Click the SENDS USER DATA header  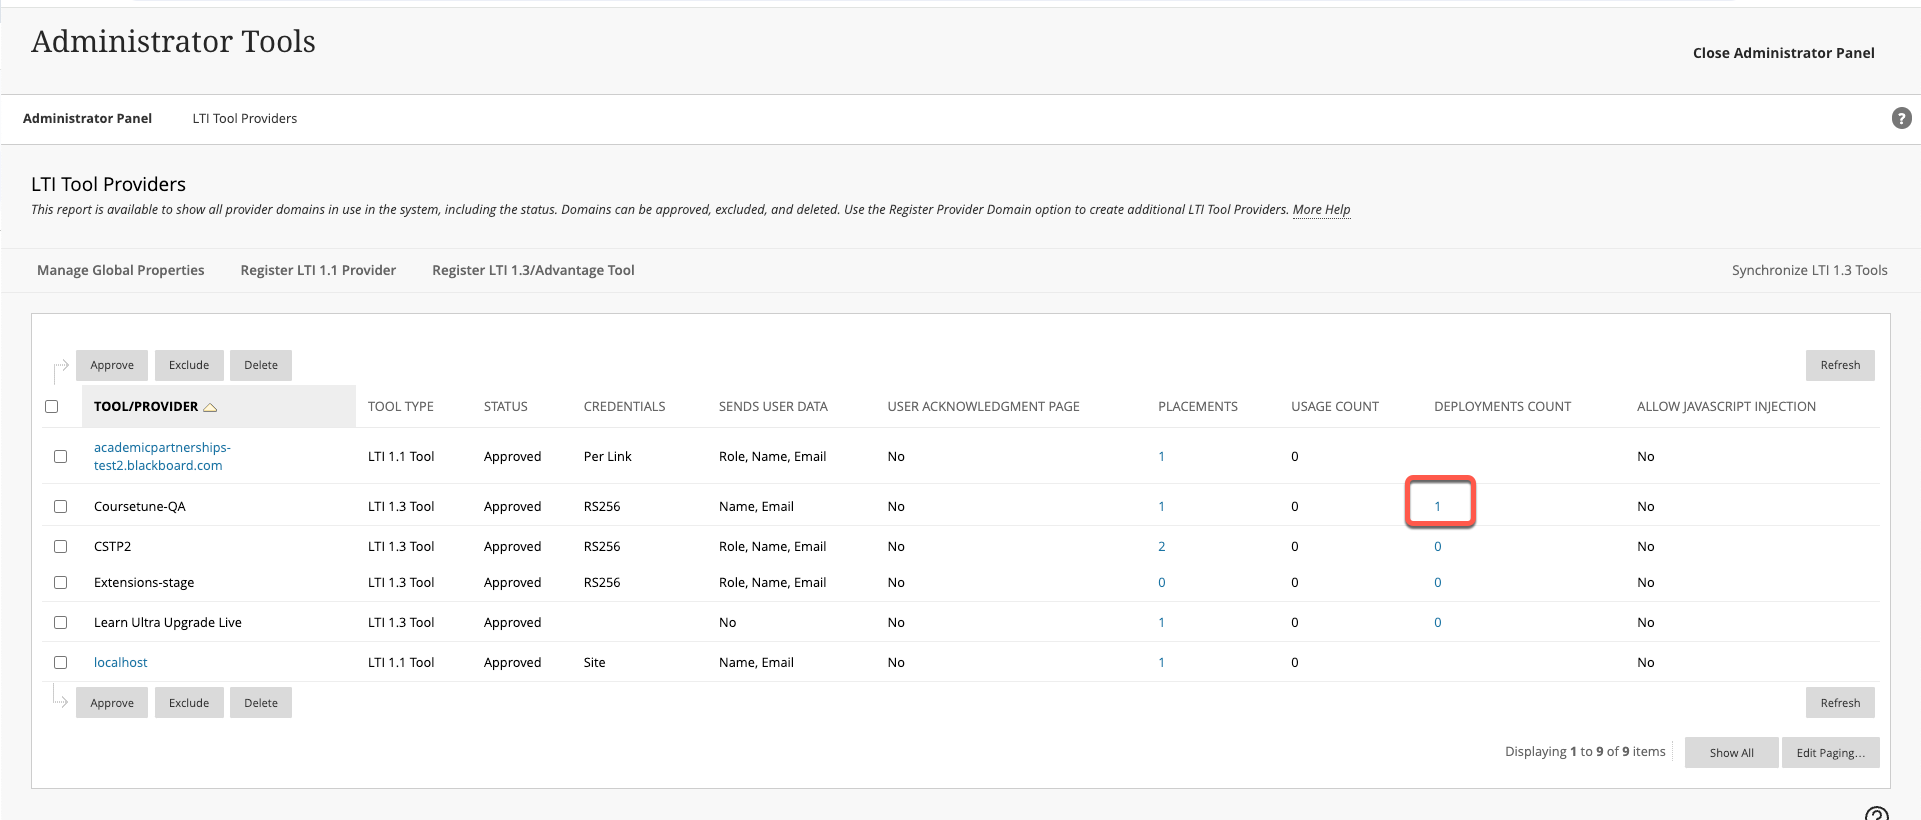(x=773, y=406)
